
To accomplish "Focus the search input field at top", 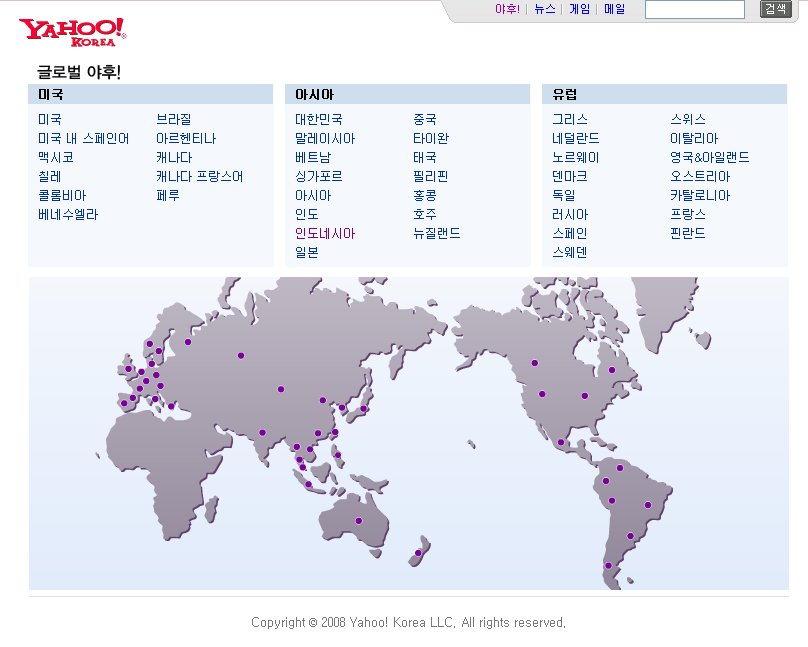I will coord(695,9).
